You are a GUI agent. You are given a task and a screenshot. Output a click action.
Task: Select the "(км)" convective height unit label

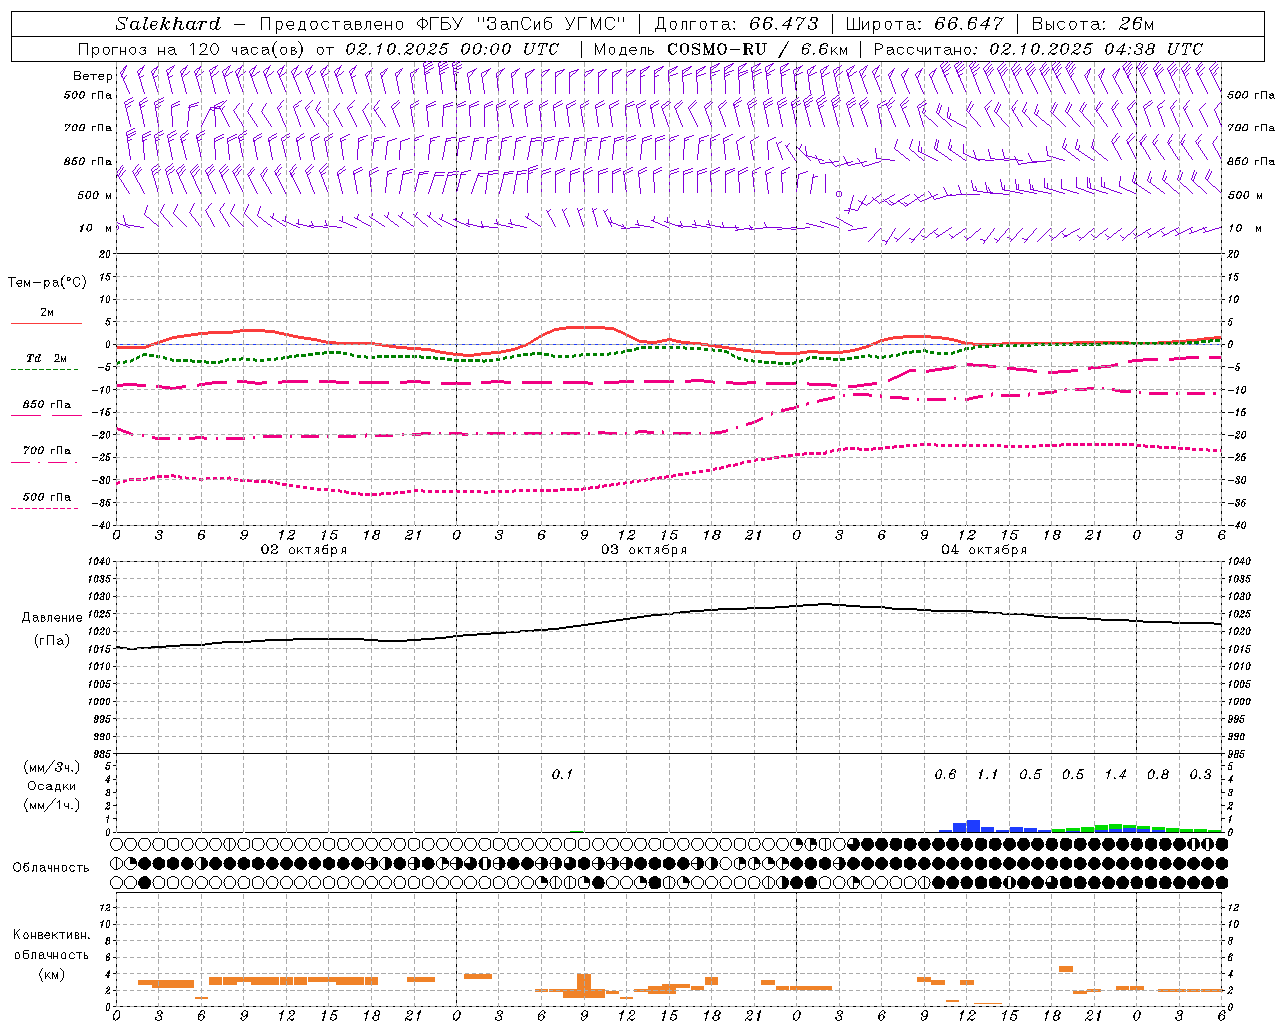click(x=52, y=974)
